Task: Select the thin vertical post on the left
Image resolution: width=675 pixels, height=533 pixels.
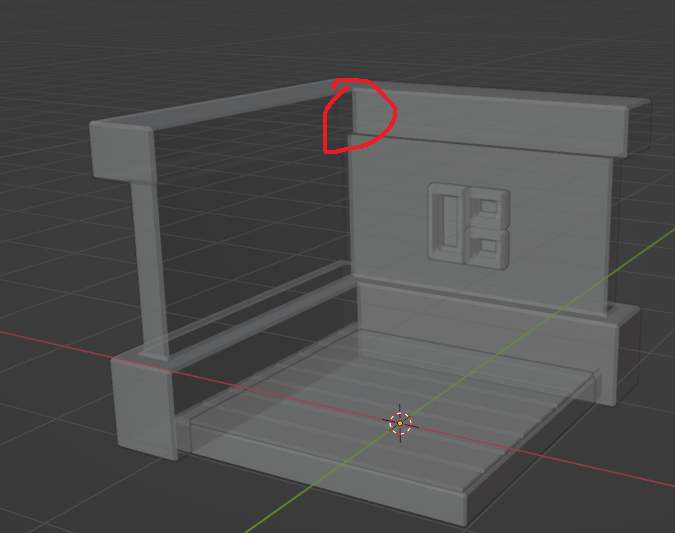Action: pos(150,270)
